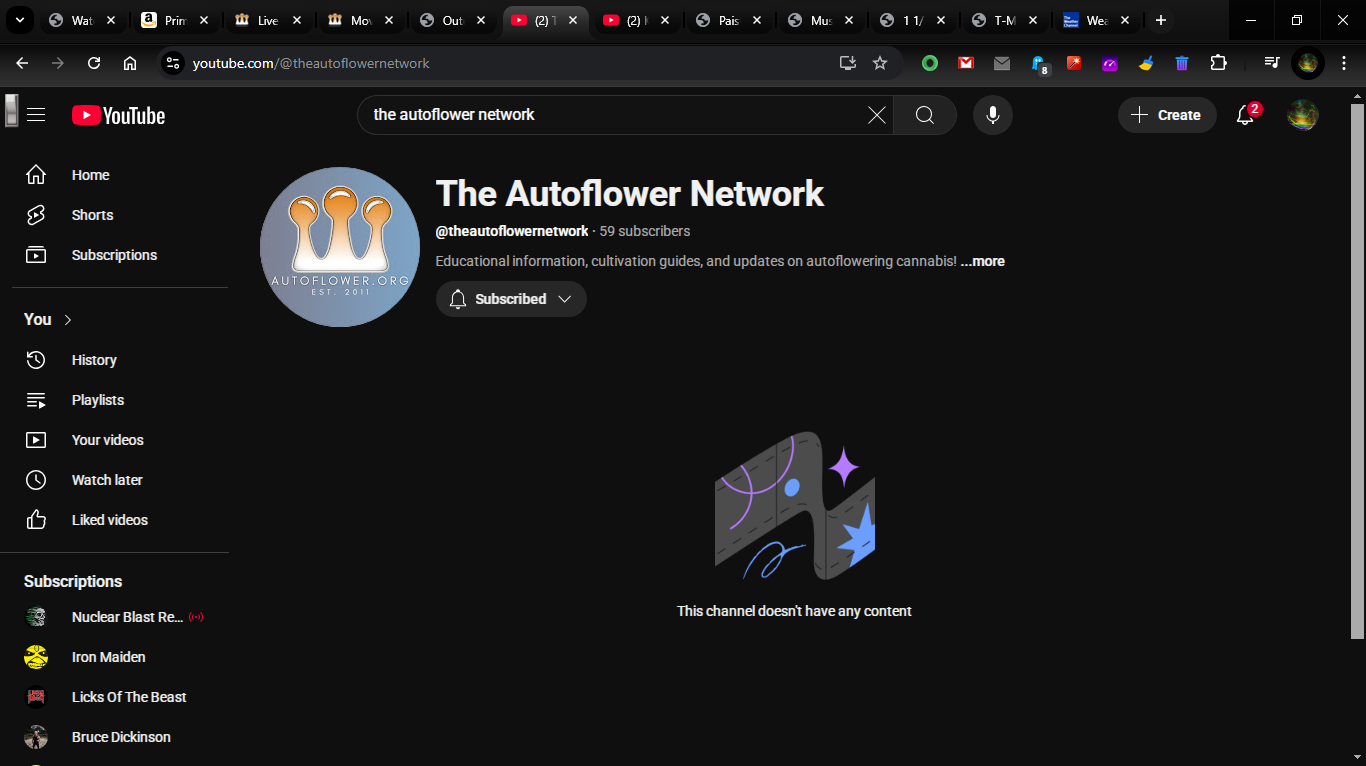This screenshot has width=1366, height=766.
Task: Open the browser three-dot menu
Action: pos(1345,63)
